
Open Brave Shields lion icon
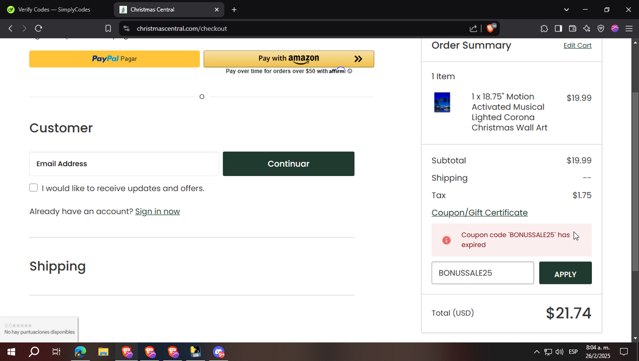click(491, 28)
